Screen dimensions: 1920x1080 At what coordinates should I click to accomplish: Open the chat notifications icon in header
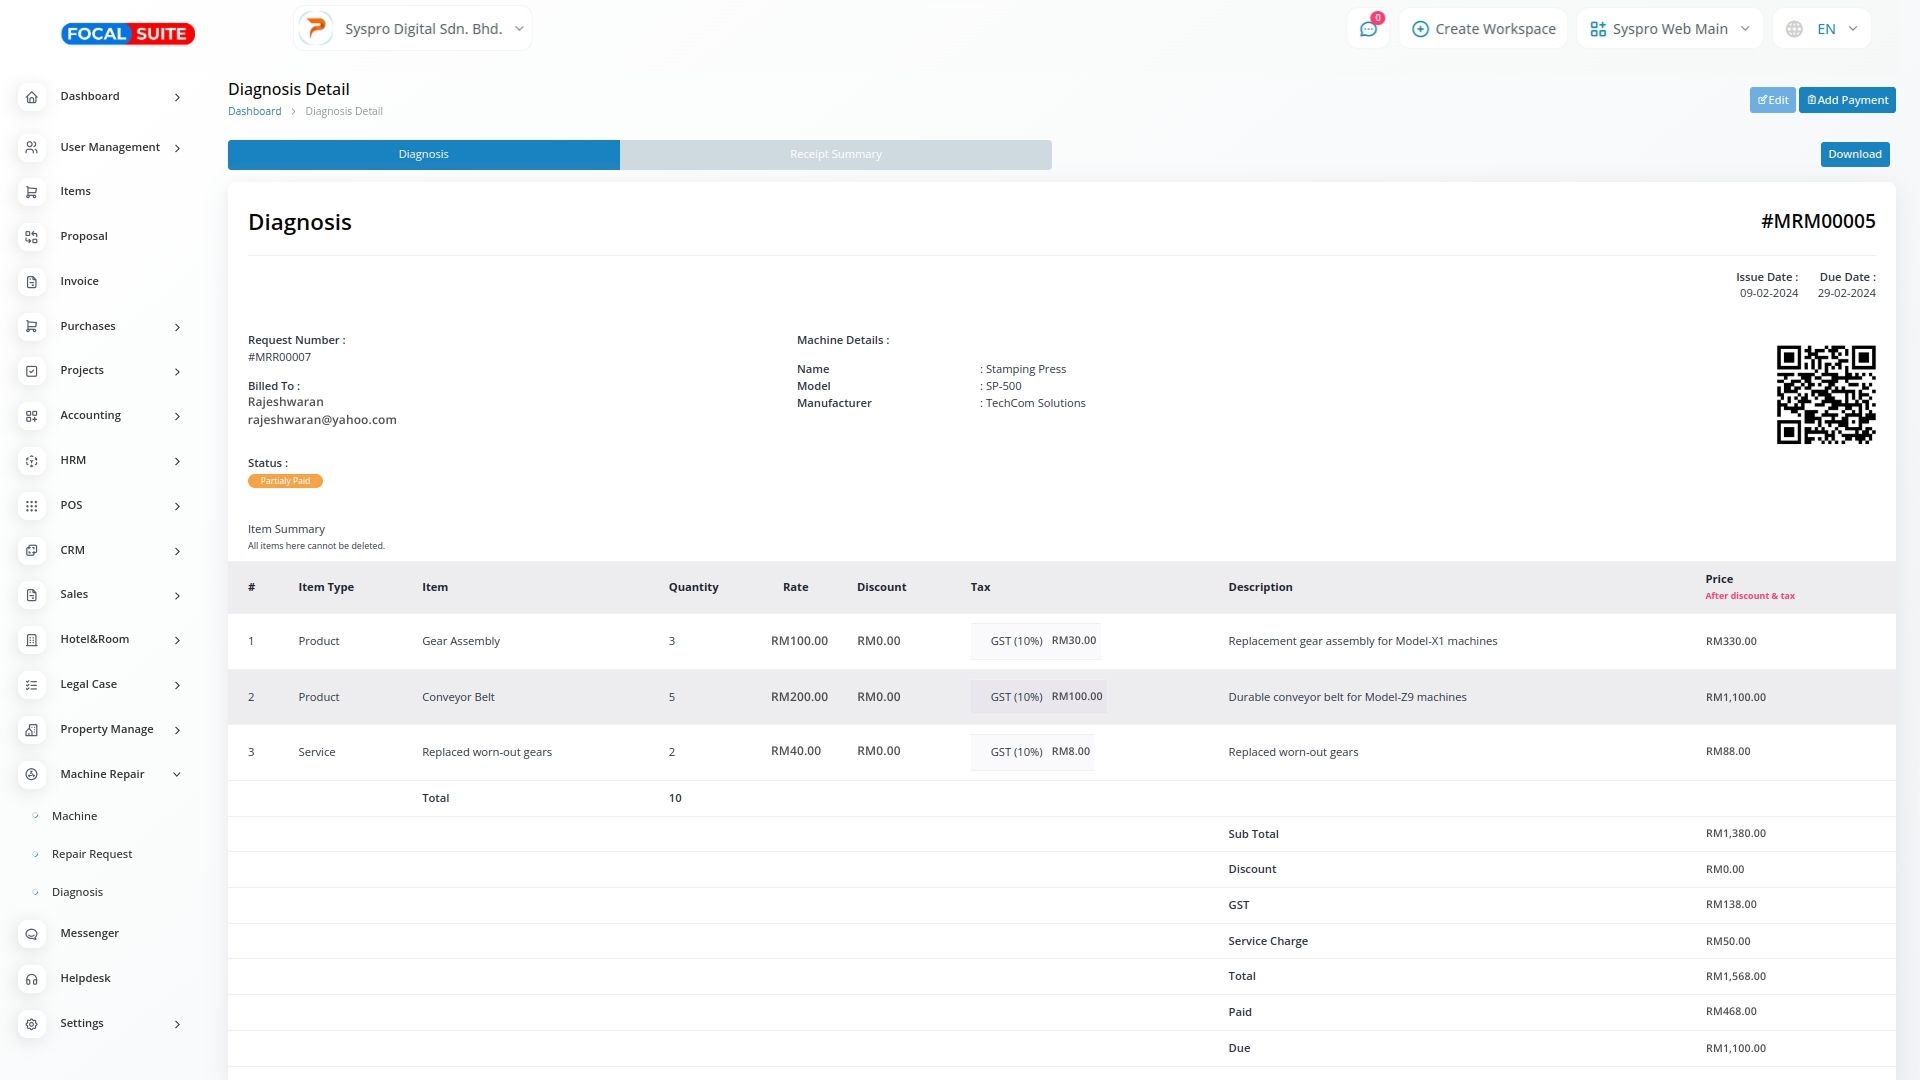pyautogui.click(x=1368, y=29)
